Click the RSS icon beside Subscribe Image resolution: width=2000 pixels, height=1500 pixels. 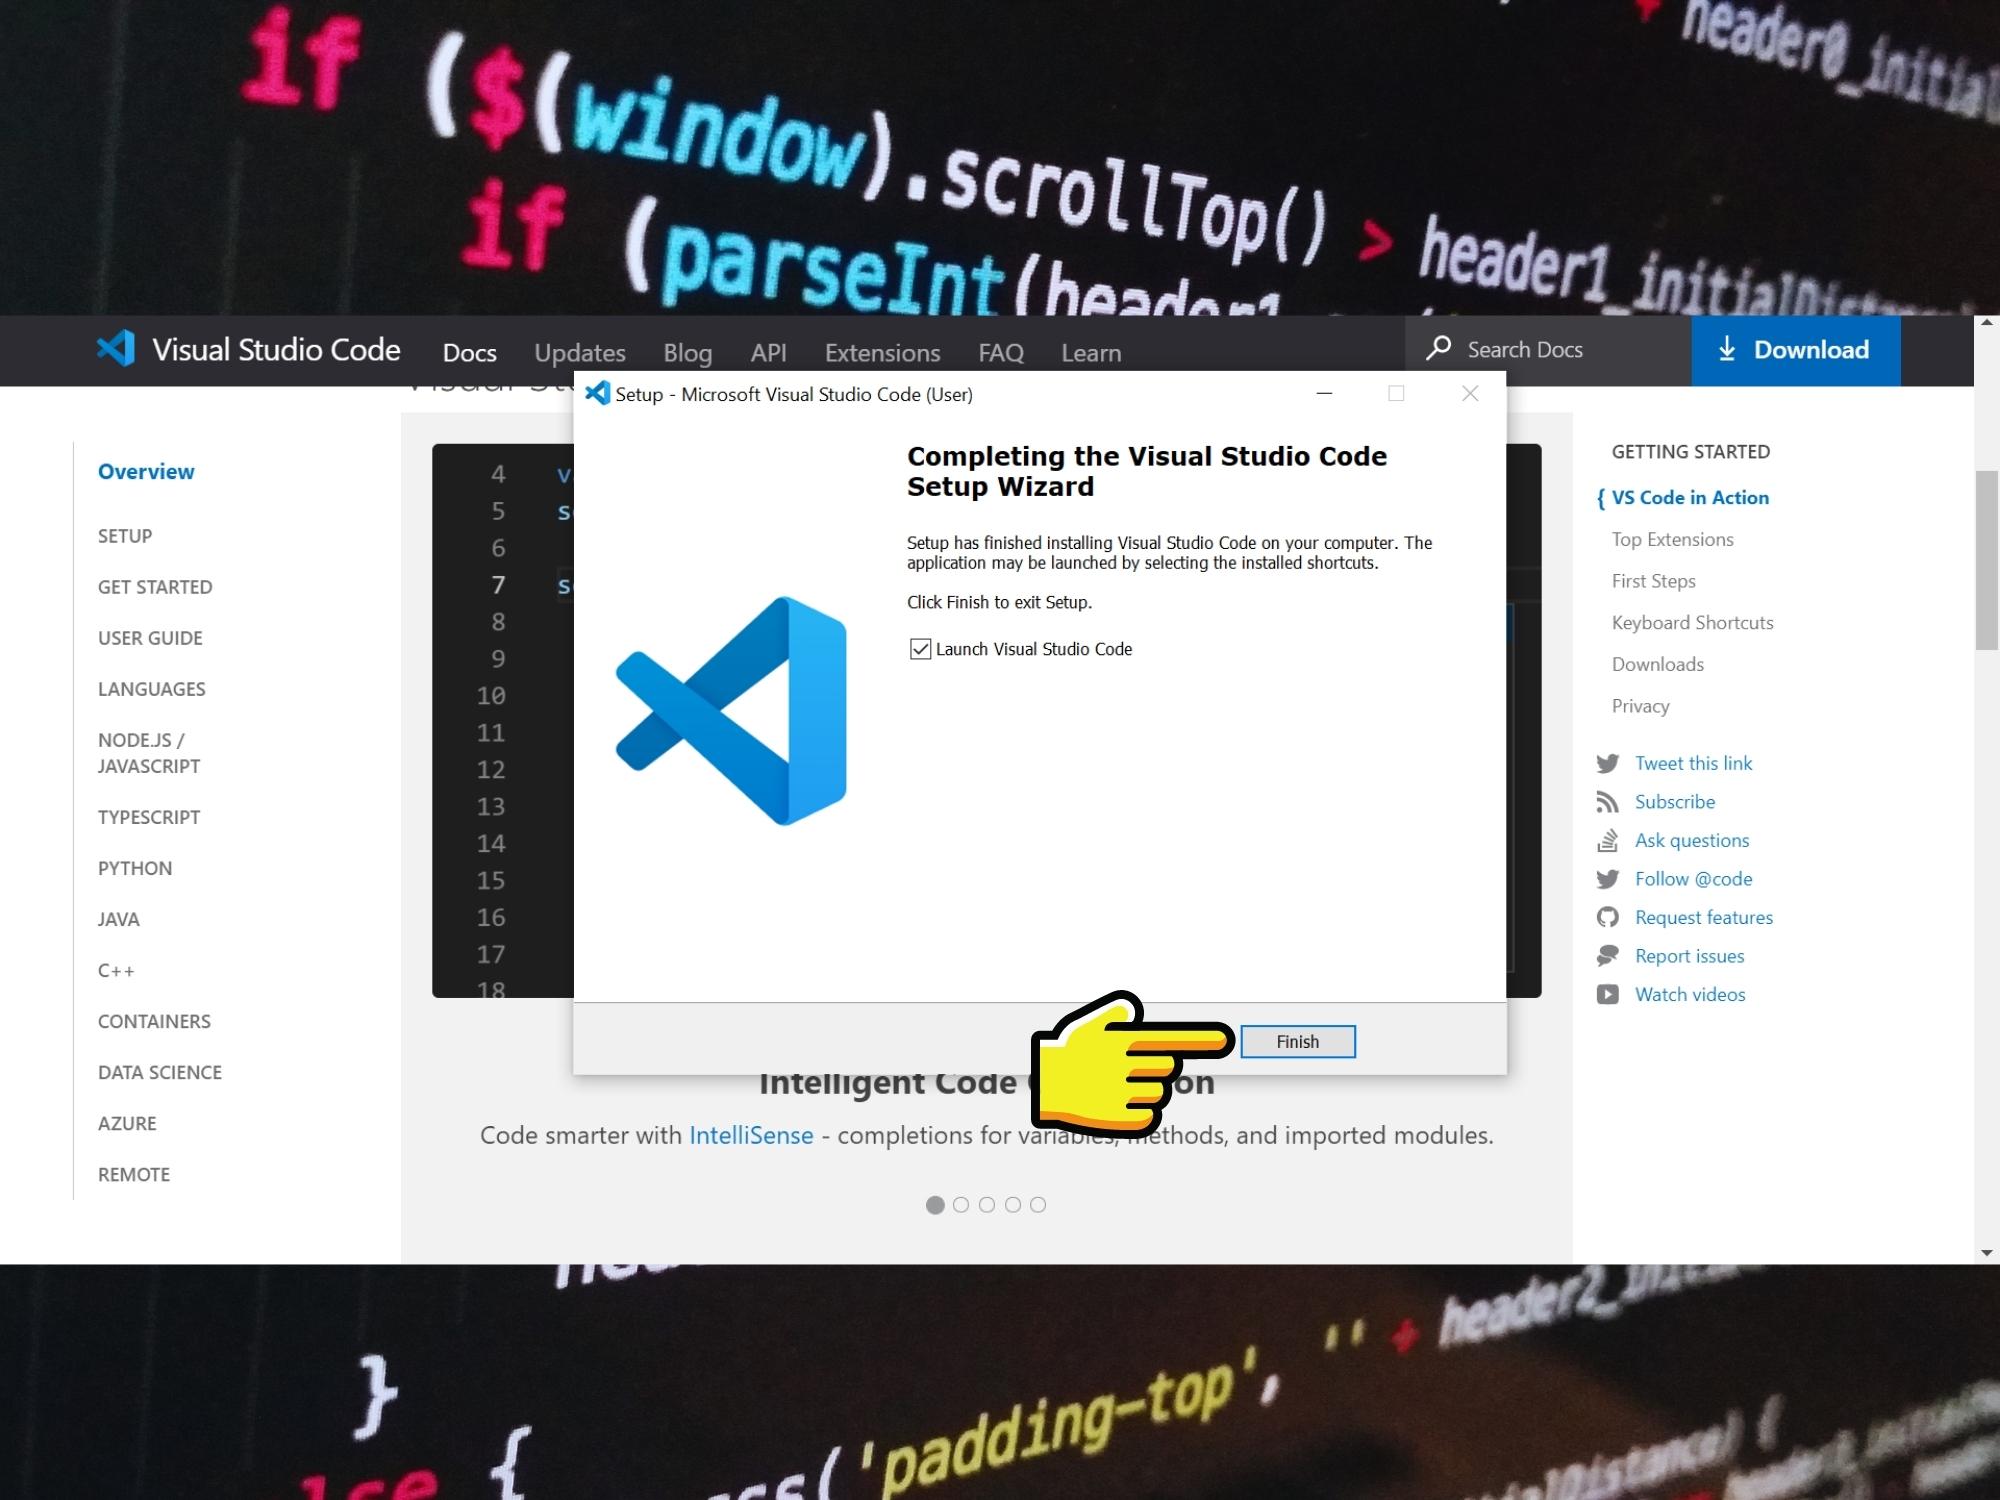coord(1607,802)
